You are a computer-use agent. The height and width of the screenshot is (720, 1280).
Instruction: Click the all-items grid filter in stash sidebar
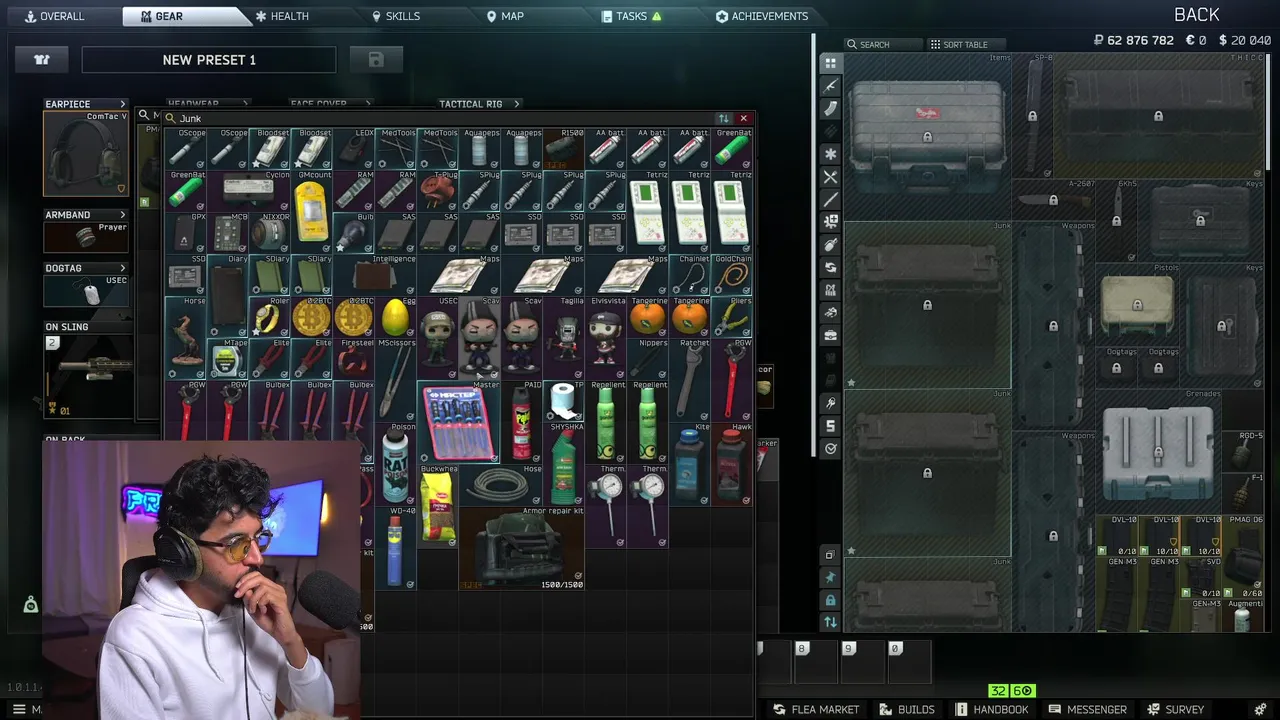[x=830, y=63]
